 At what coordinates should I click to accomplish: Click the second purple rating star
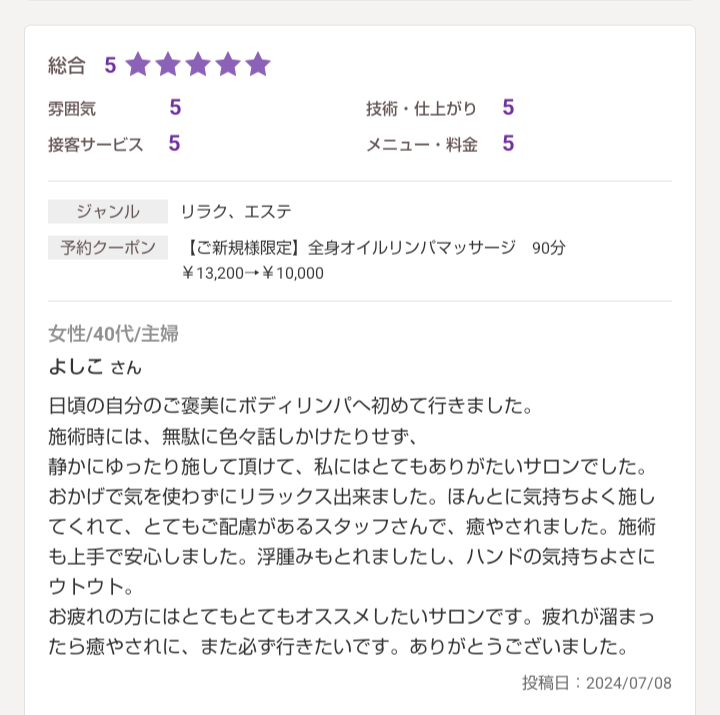point(168,64)
